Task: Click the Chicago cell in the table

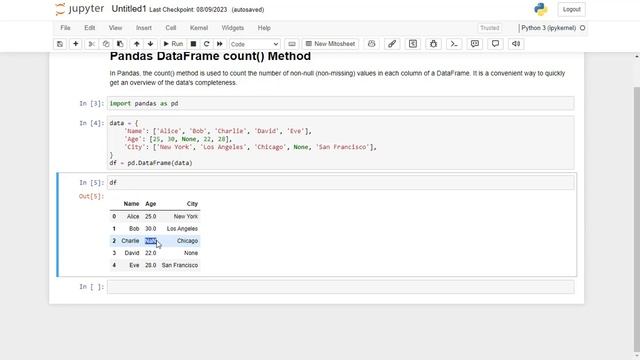Action: 187,241
